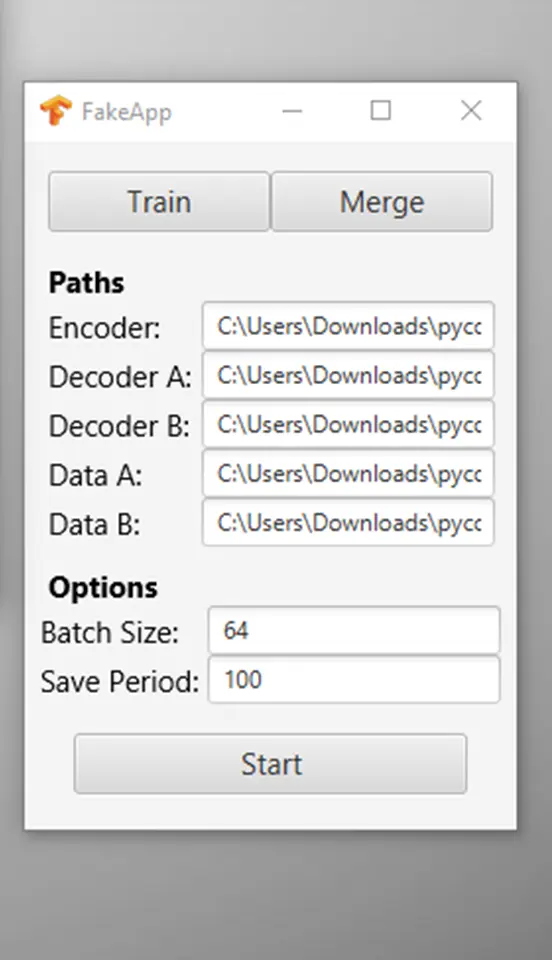Select the Decoder B path field
552x960 pixels.
coord(348,424)
